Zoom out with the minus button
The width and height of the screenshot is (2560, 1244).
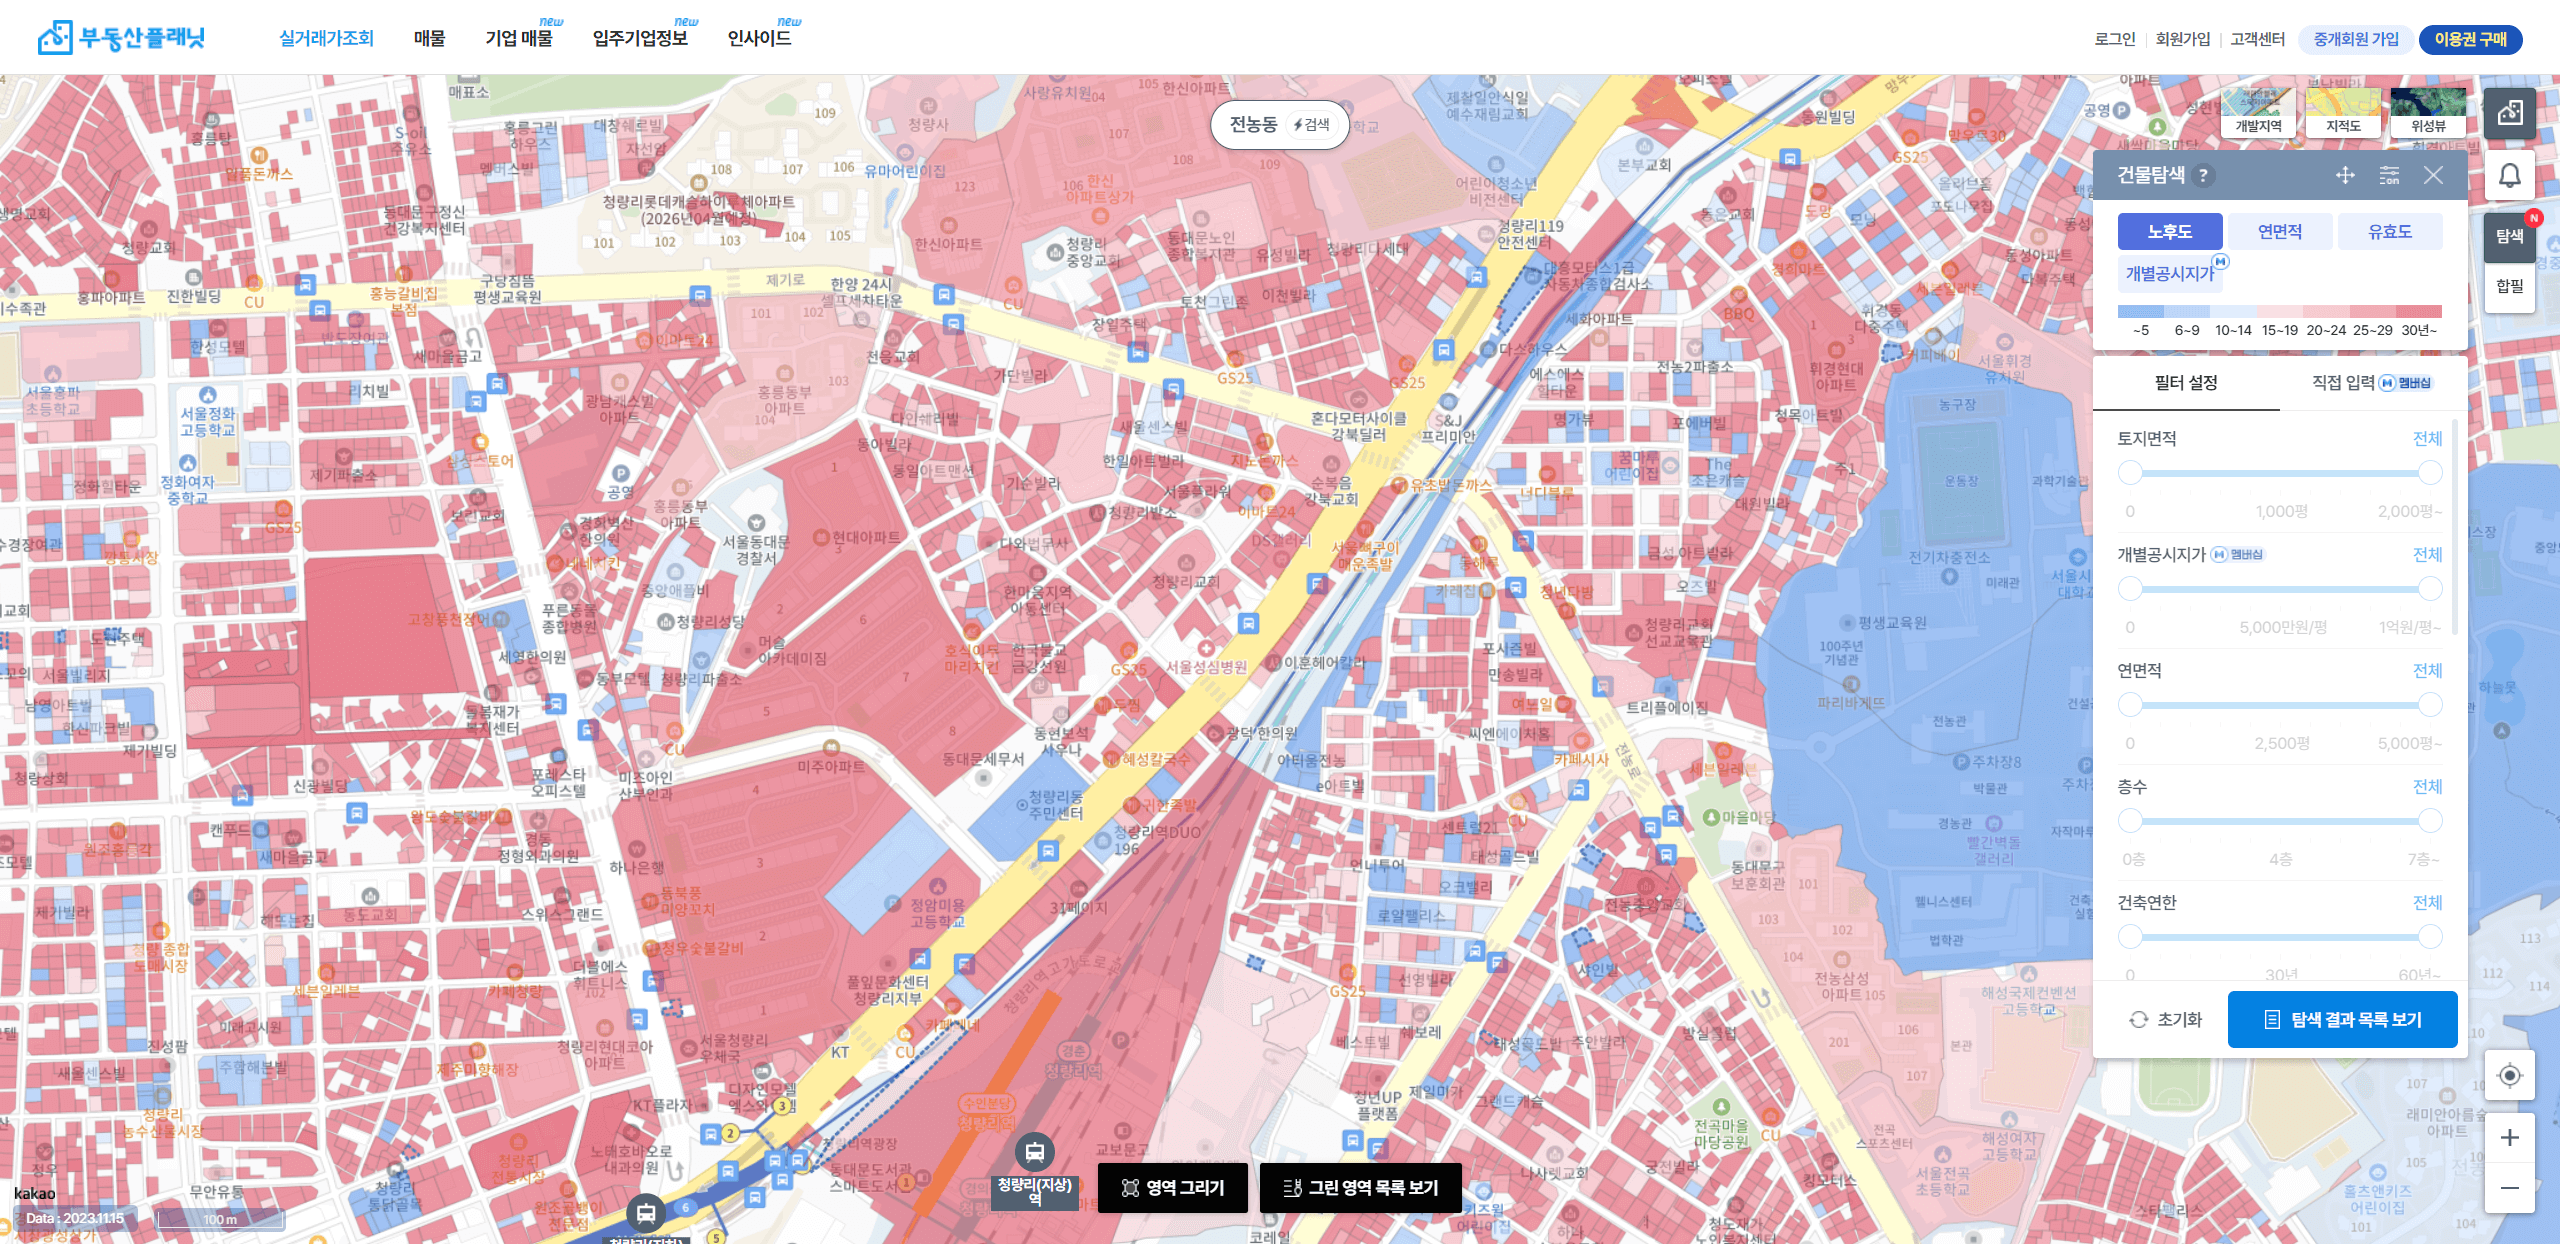tap(2509, 1188)
